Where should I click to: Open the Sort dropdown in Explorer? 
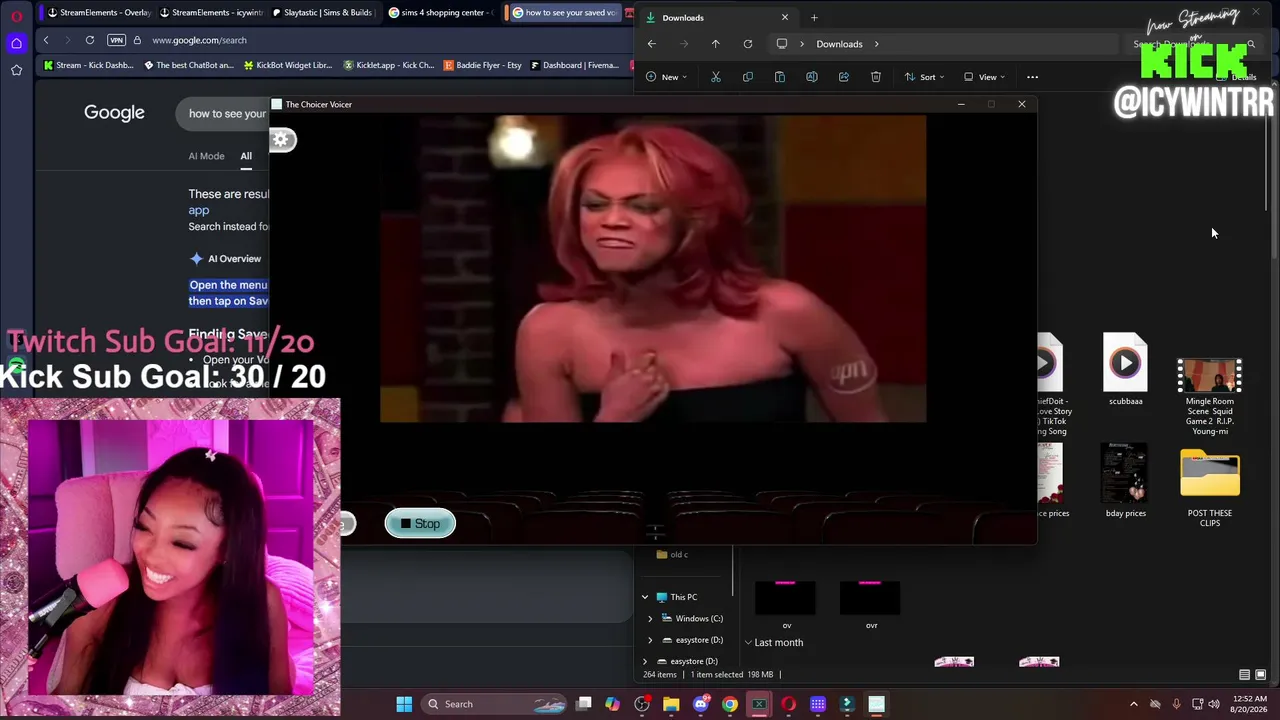(x=924, y=77)
